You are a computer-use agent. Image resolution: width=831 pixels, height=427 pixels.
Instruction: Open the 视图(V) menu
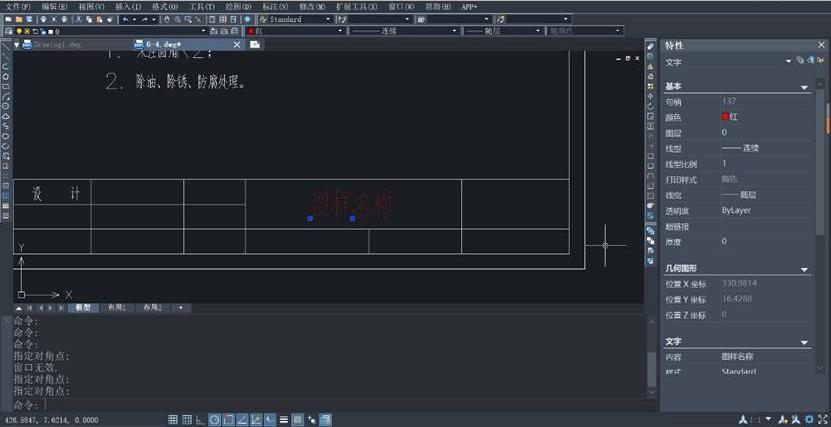tap(92, 7)
